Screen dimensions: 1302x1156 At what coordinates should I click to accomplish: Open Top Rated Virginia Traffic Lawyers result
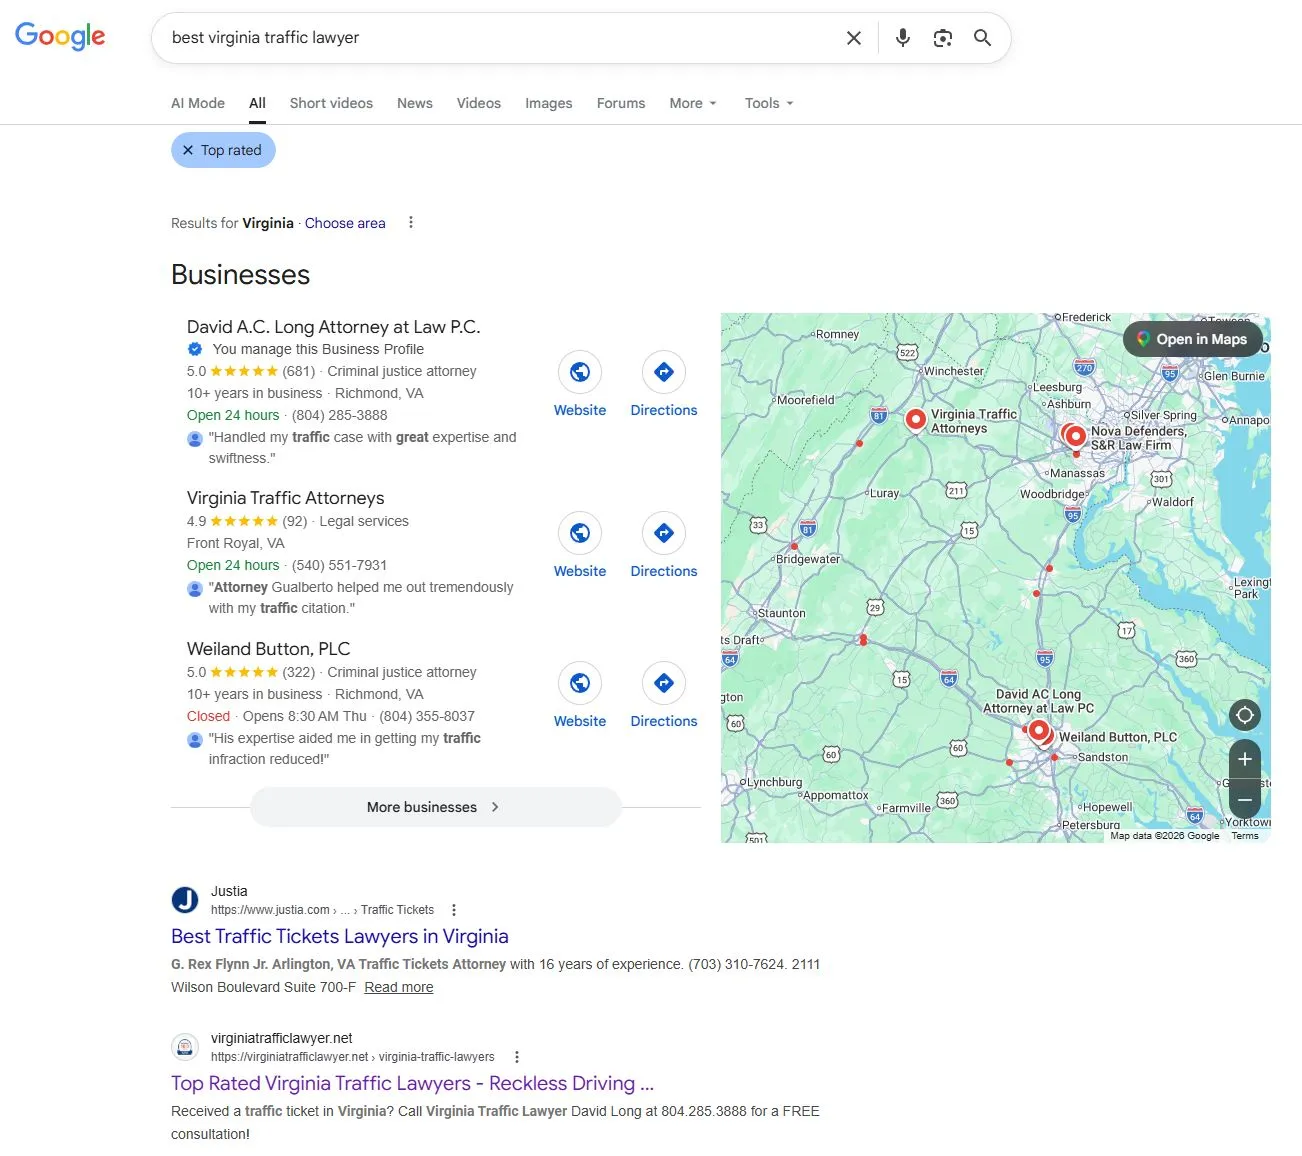point(412,1083)
